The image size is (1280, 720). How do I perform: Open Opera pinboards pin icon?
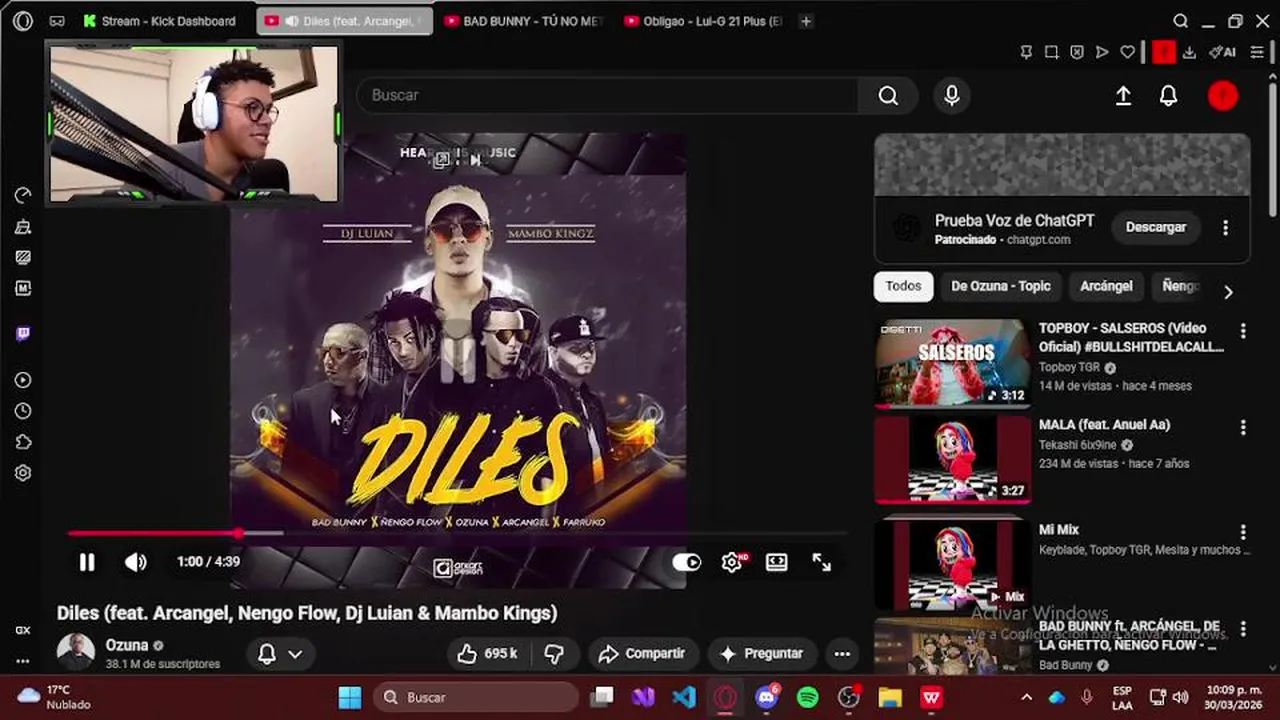1026,52
